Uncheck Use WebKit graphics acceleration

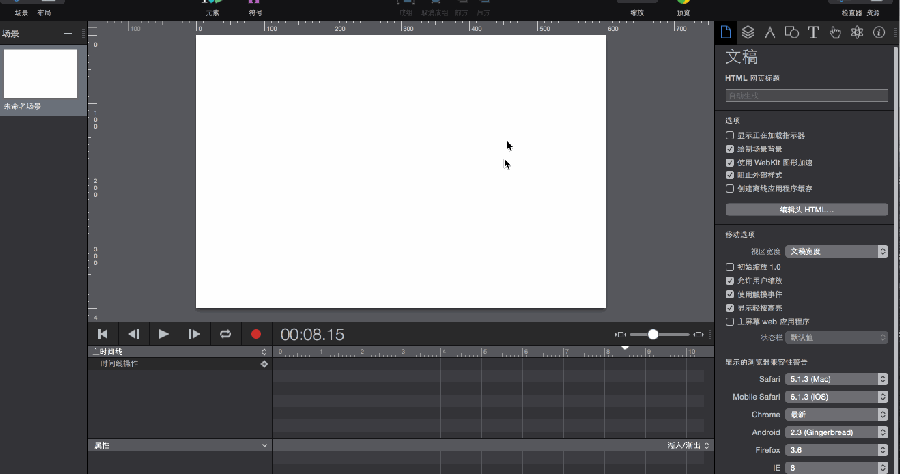click(x=730, y=162)
